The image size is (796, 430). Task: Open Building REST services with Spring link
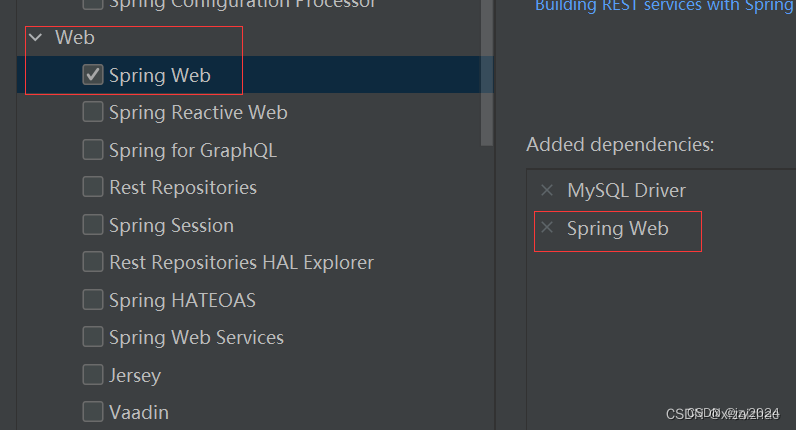point(665,6)
